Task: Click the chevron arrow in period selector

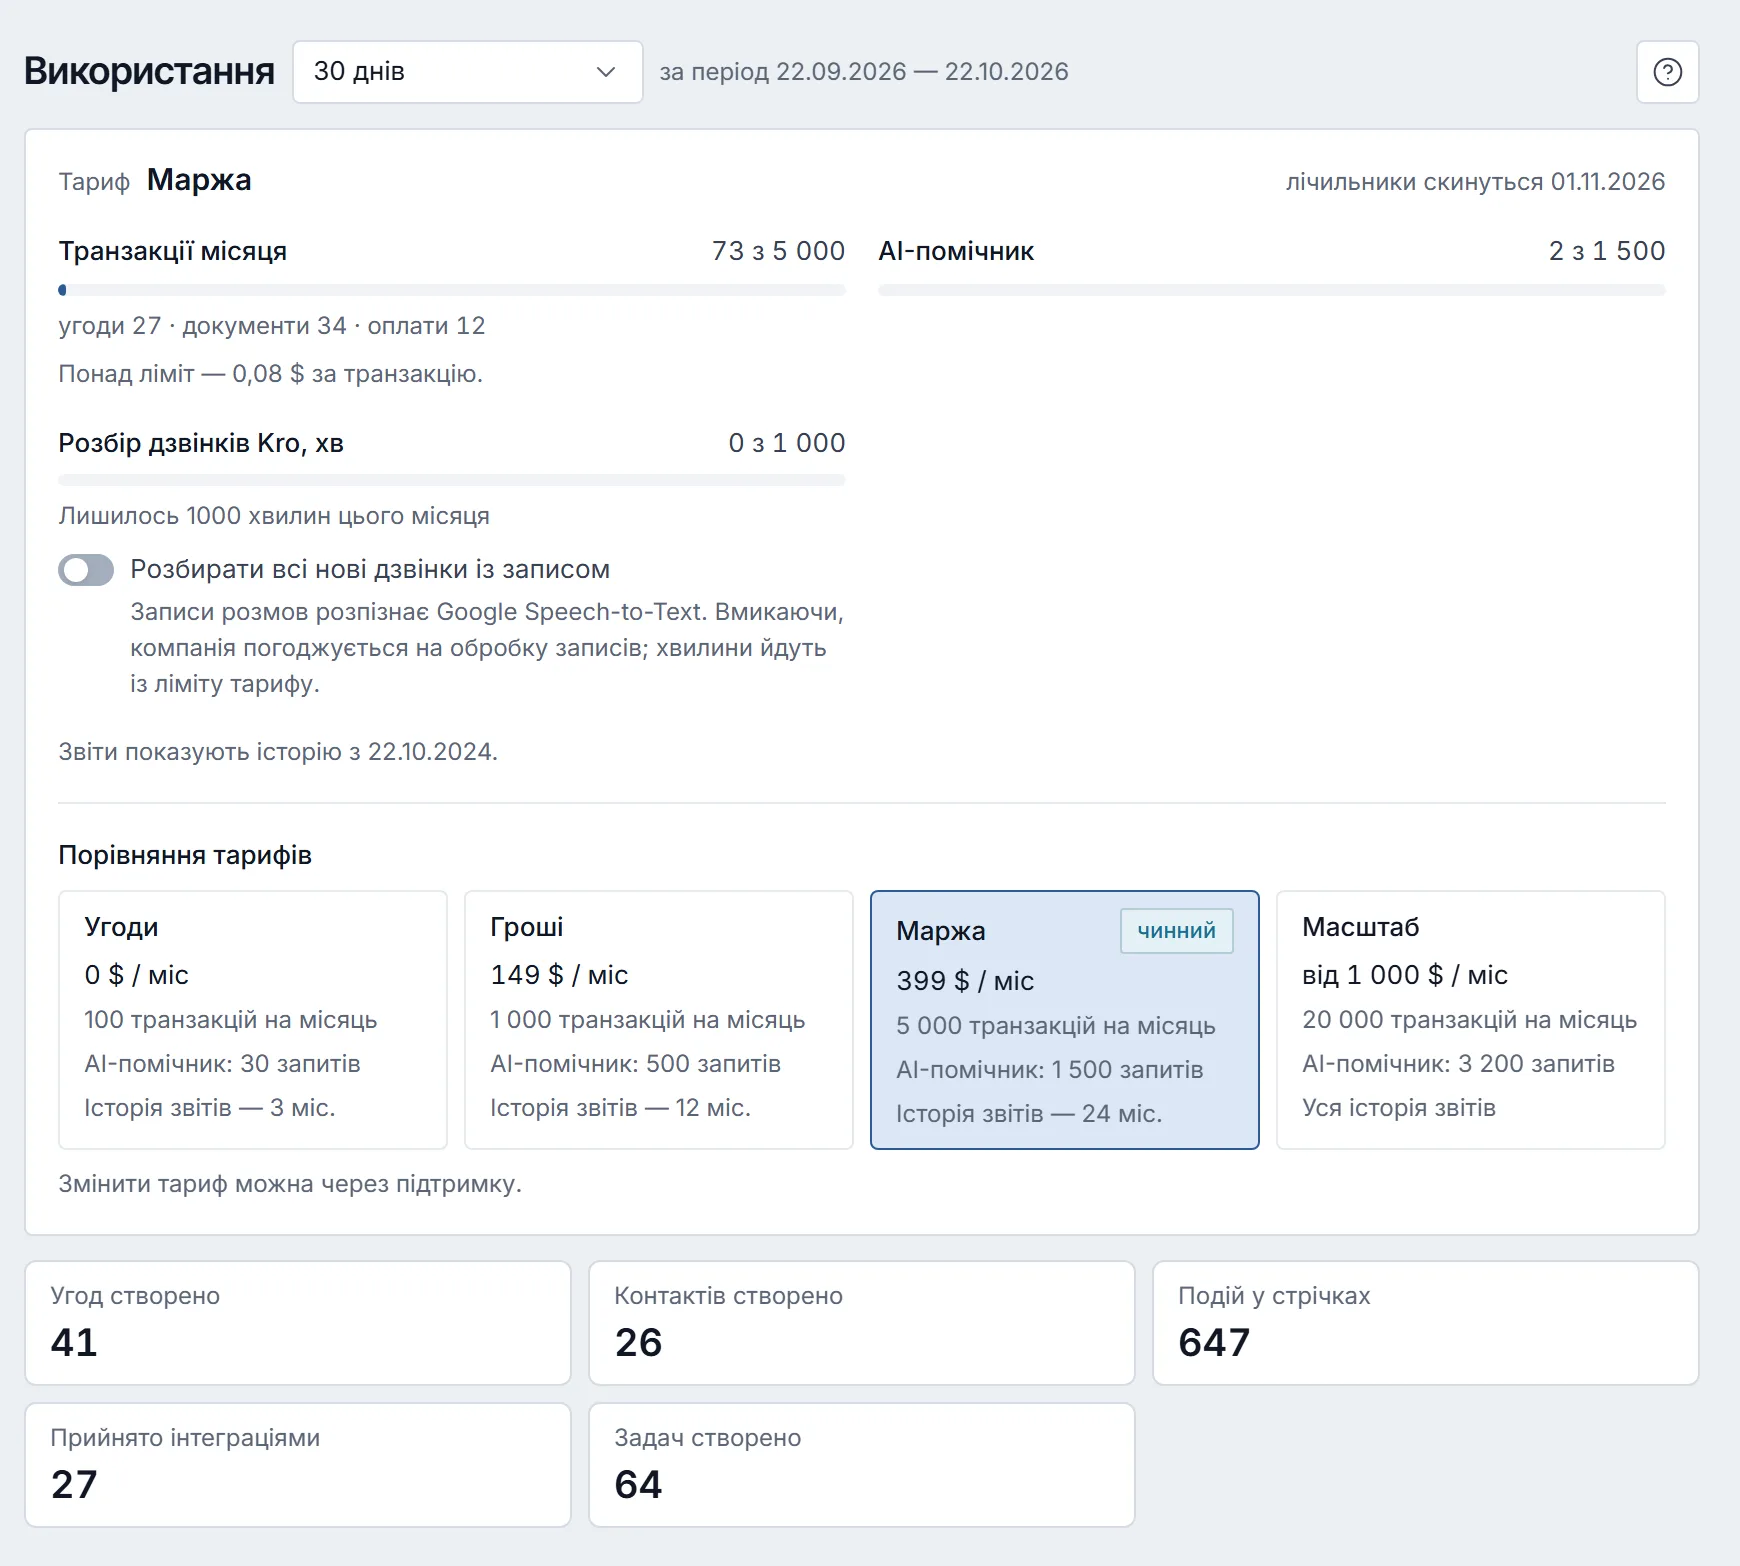Action: [605, 72]
